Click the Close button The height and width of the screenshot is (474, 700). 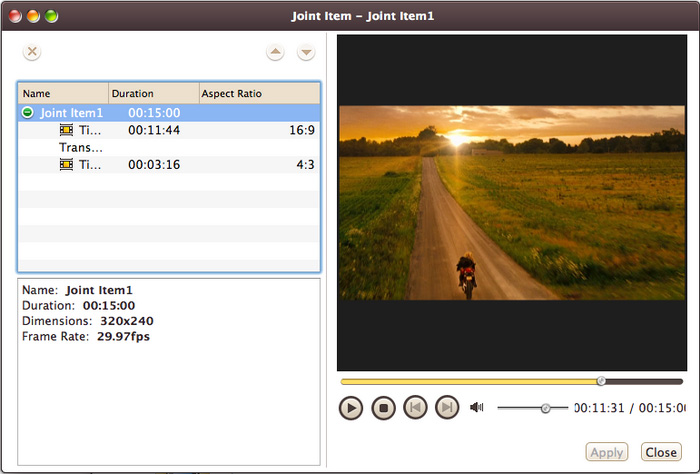click(x=660, y=453)
